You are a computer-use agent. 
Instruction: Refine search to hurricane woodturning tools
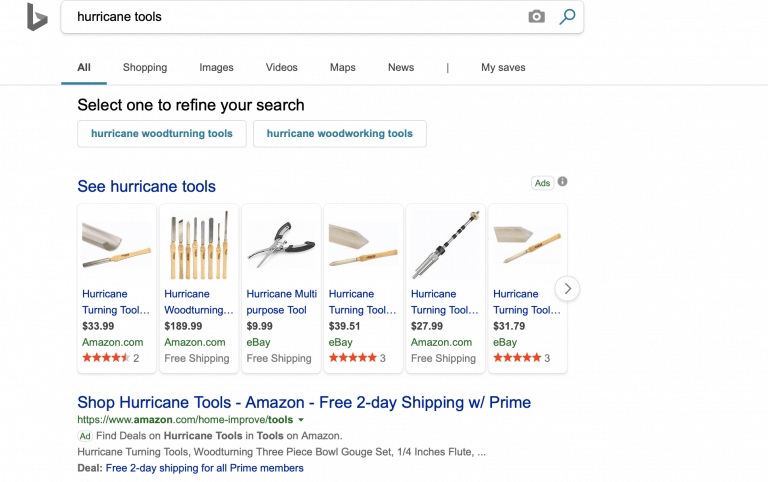(x=162, y=134)
